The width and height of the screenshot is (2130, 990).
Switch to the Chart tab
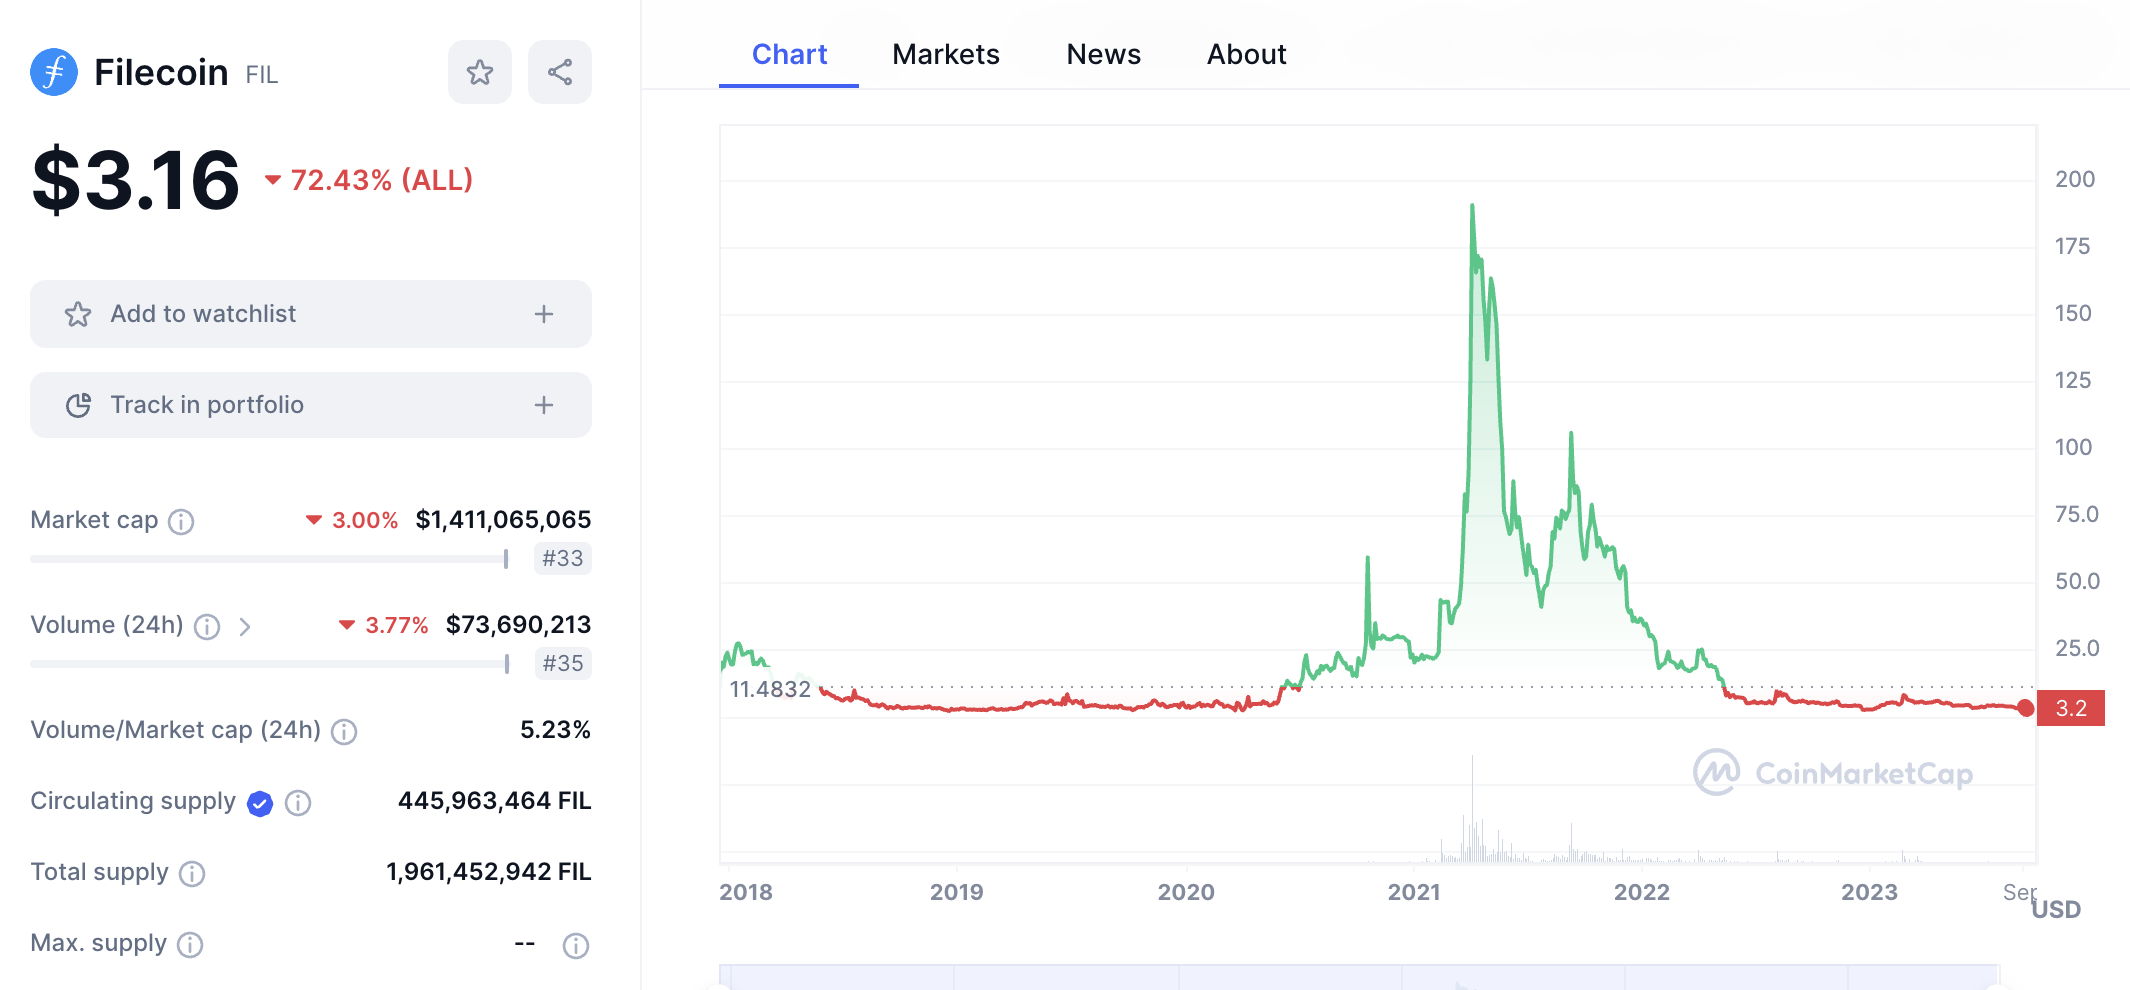click(x=789, y=54)
